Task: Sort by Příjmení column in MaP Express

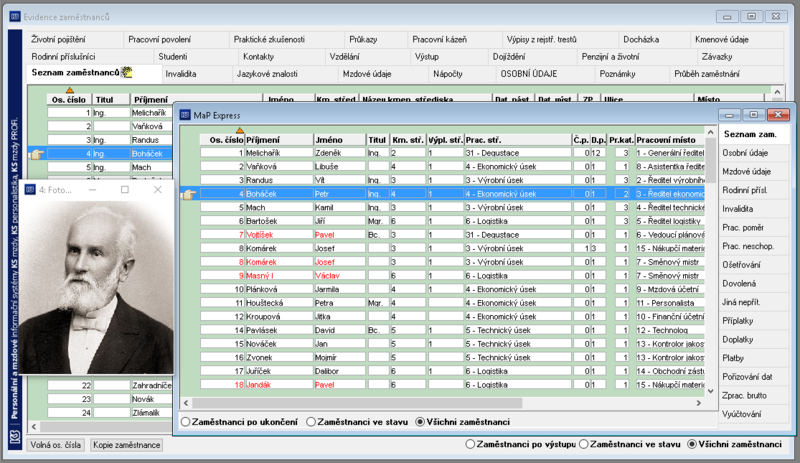Action: pos(279,140)
